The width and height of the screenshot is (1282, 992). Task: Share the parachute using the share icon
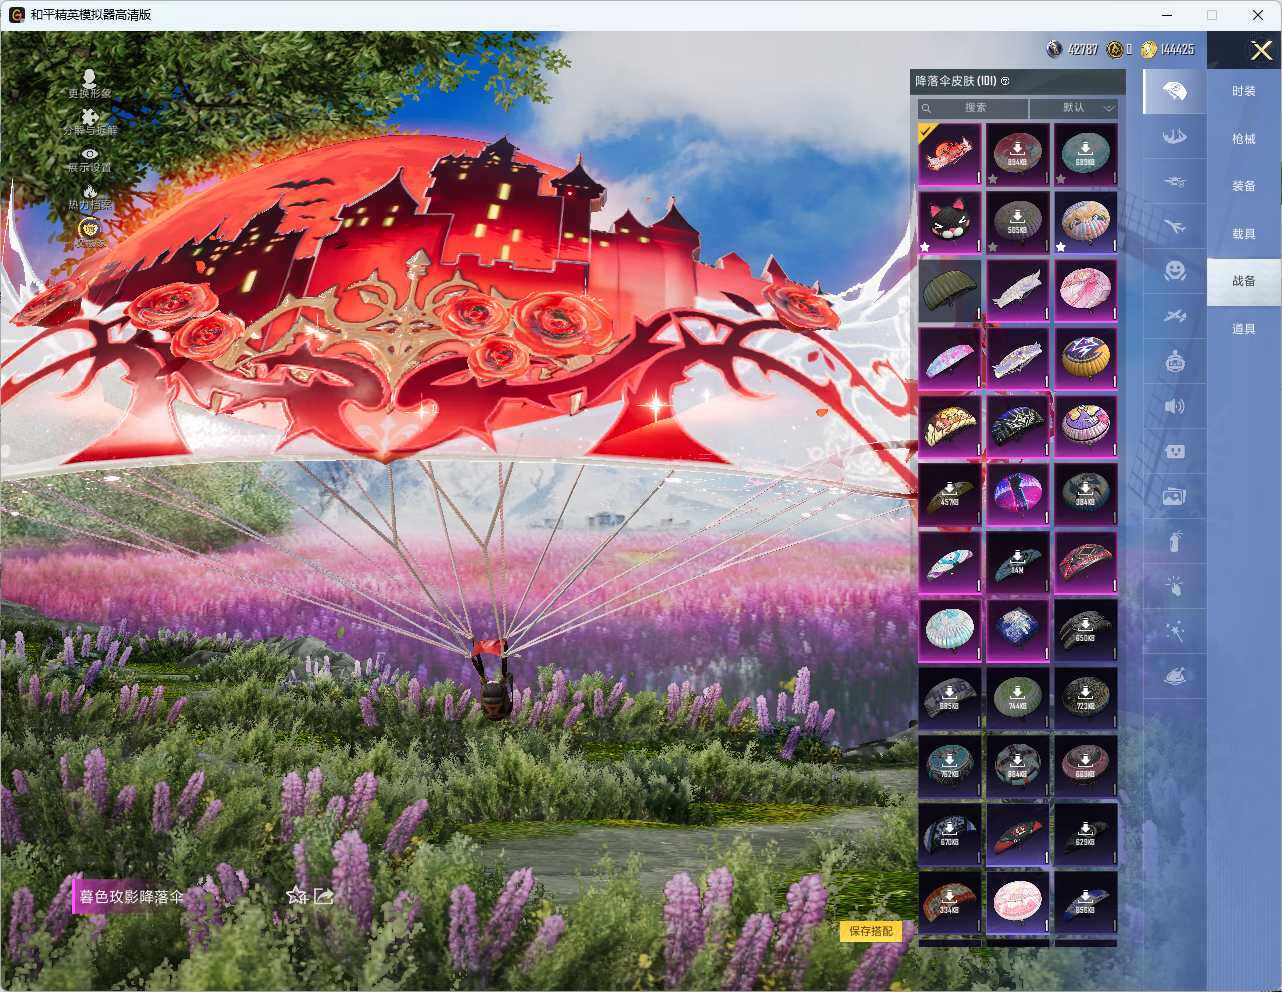click(323, 896)
